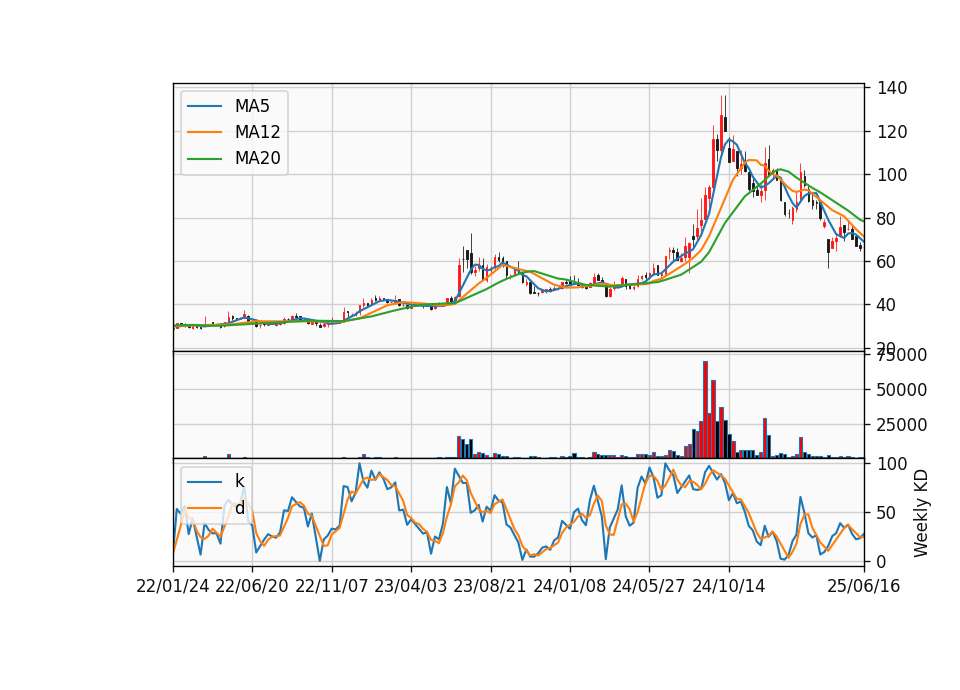Click the 50000 volume axis label
The image size is (960, 690).
[902, 389]
